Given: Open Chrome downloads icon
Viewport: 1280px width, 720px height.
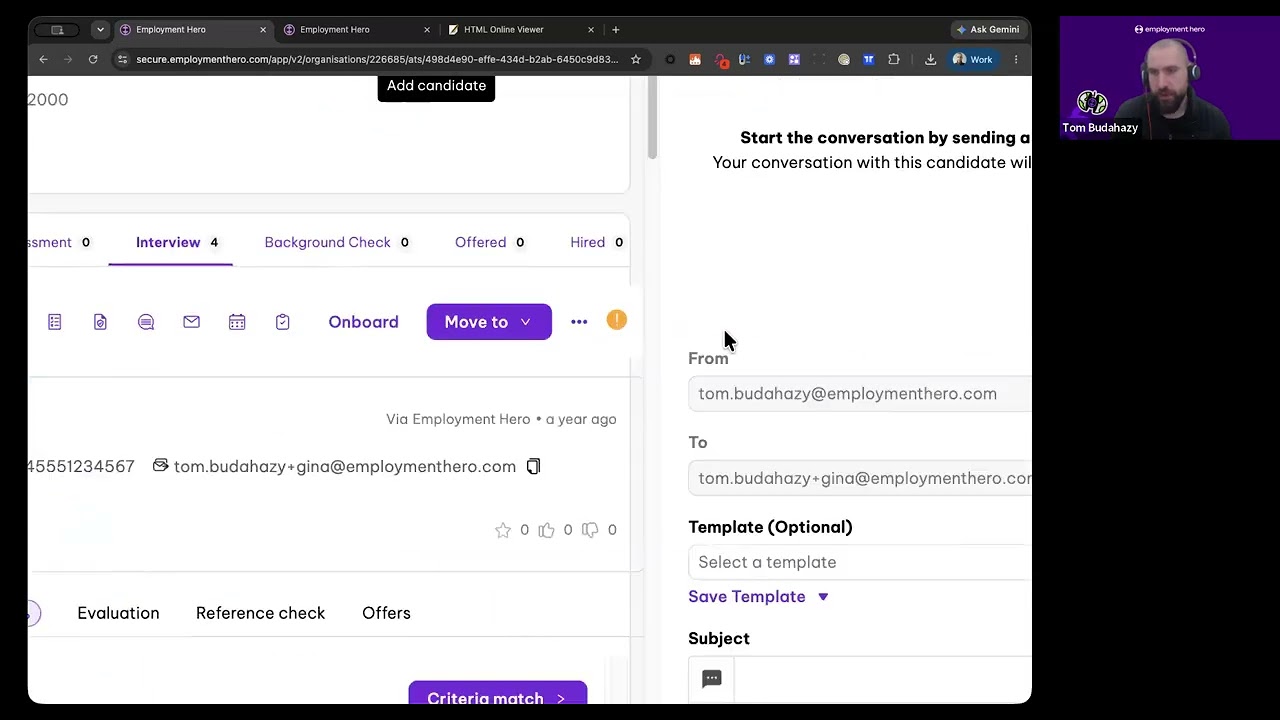Looking at the screenshot, I should [x=930, y=60].
